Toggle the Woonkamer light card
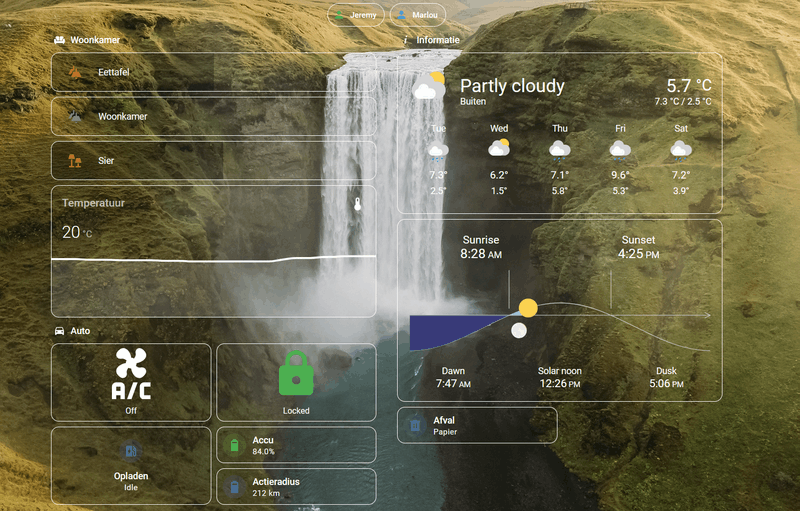The width and height of the screenshot is (800, 511). click(x=214, y=116)
